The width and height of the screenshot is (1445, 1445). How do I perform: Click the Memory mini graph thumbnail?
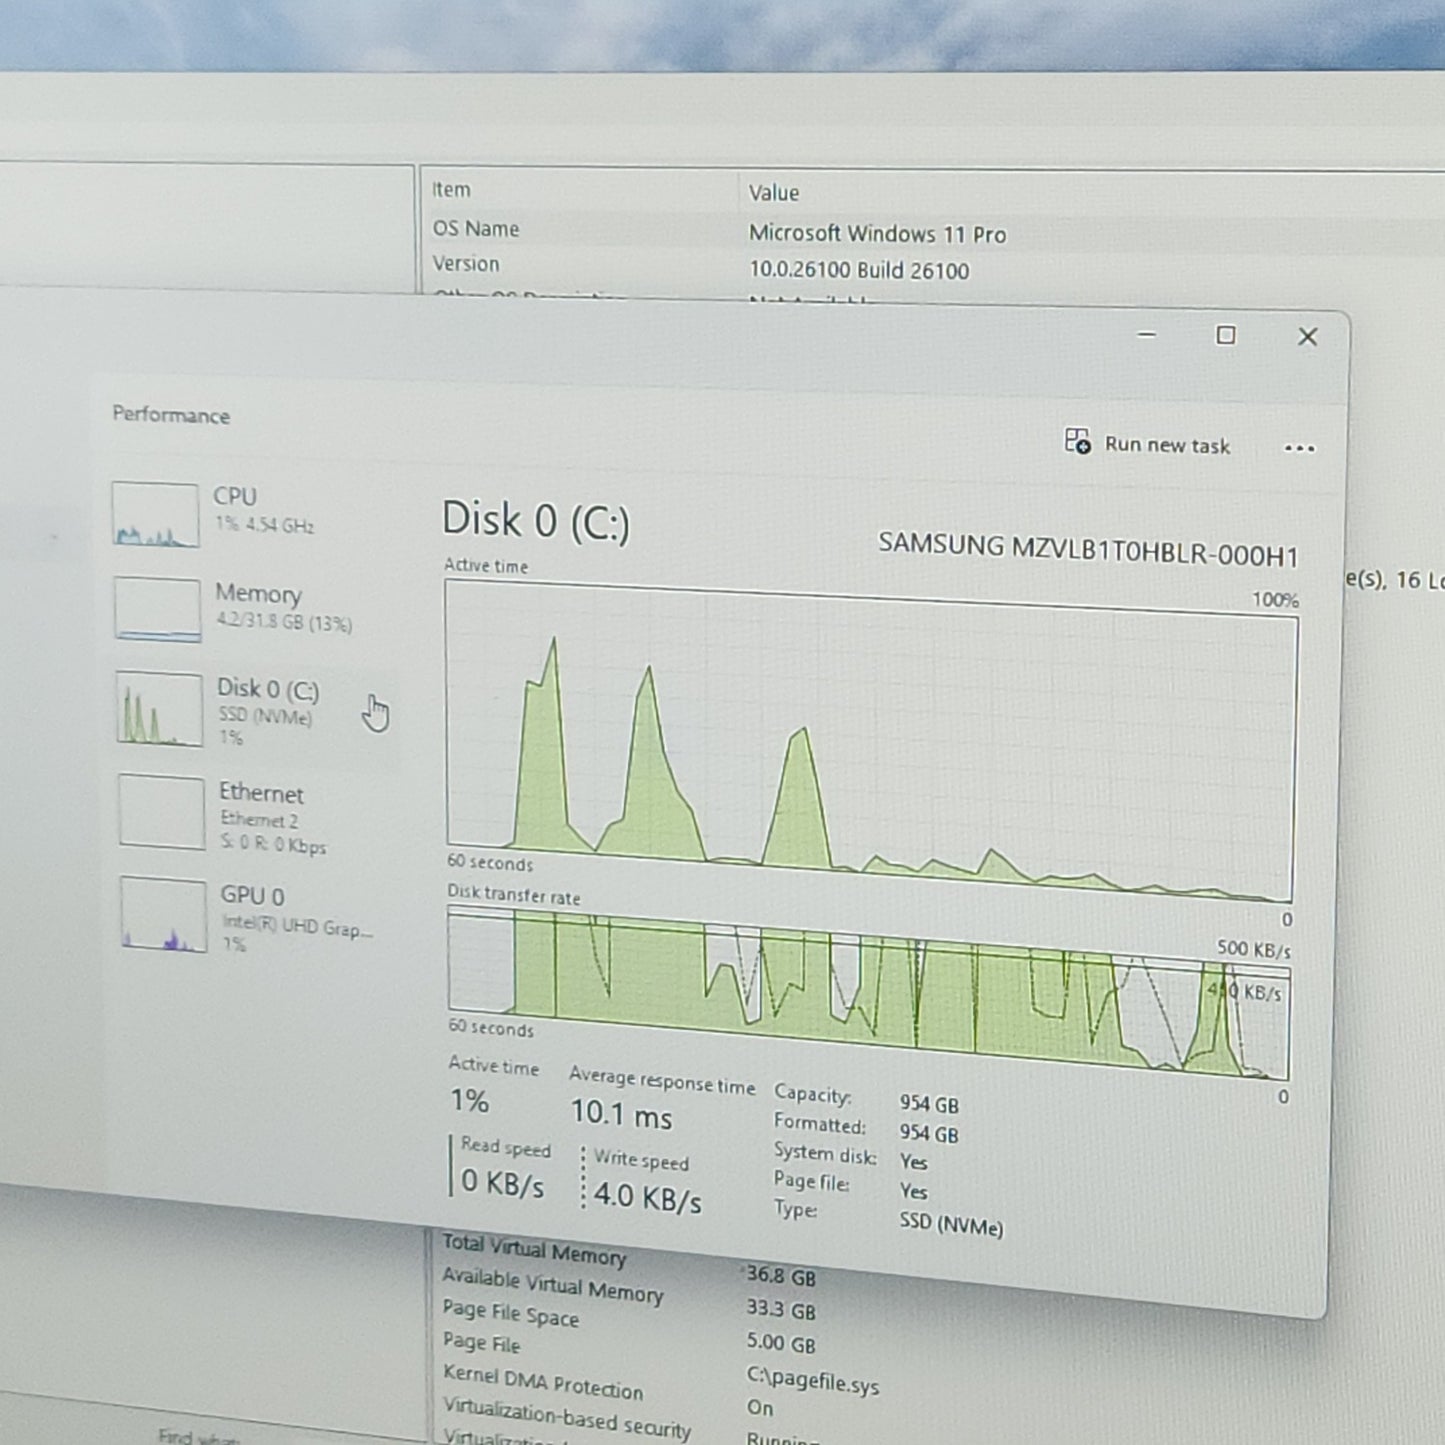click(x=157, y=609)
